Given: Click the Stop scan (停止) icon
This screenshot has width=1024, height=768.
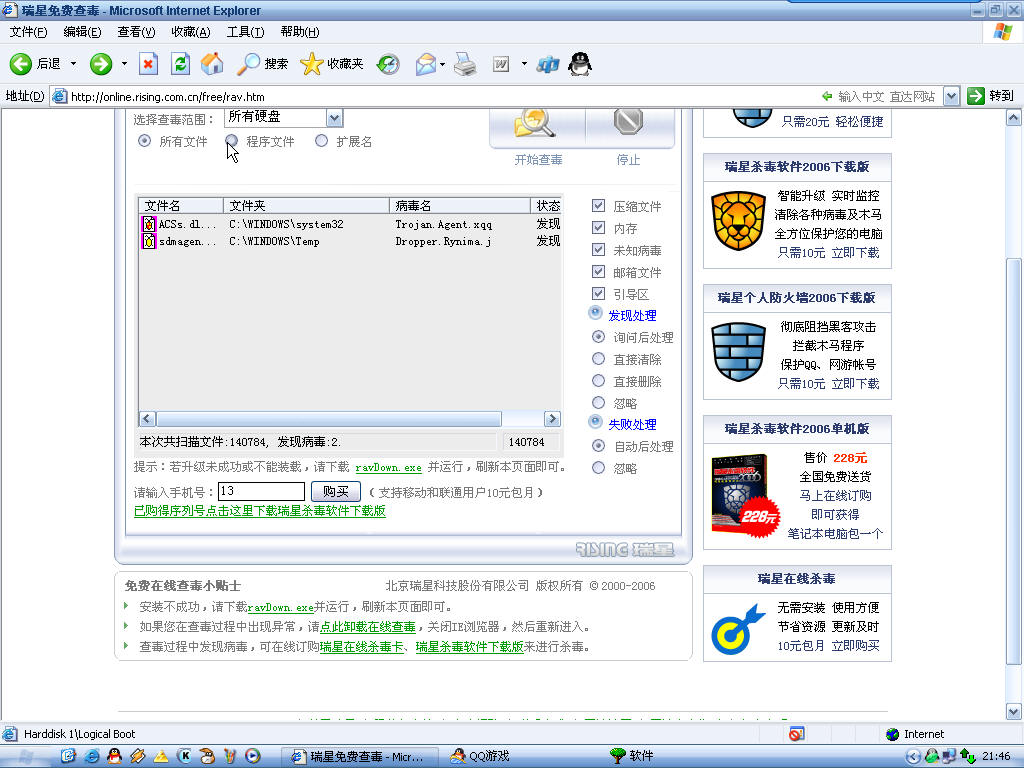Looking at the screenshot, I should [628, 122].
